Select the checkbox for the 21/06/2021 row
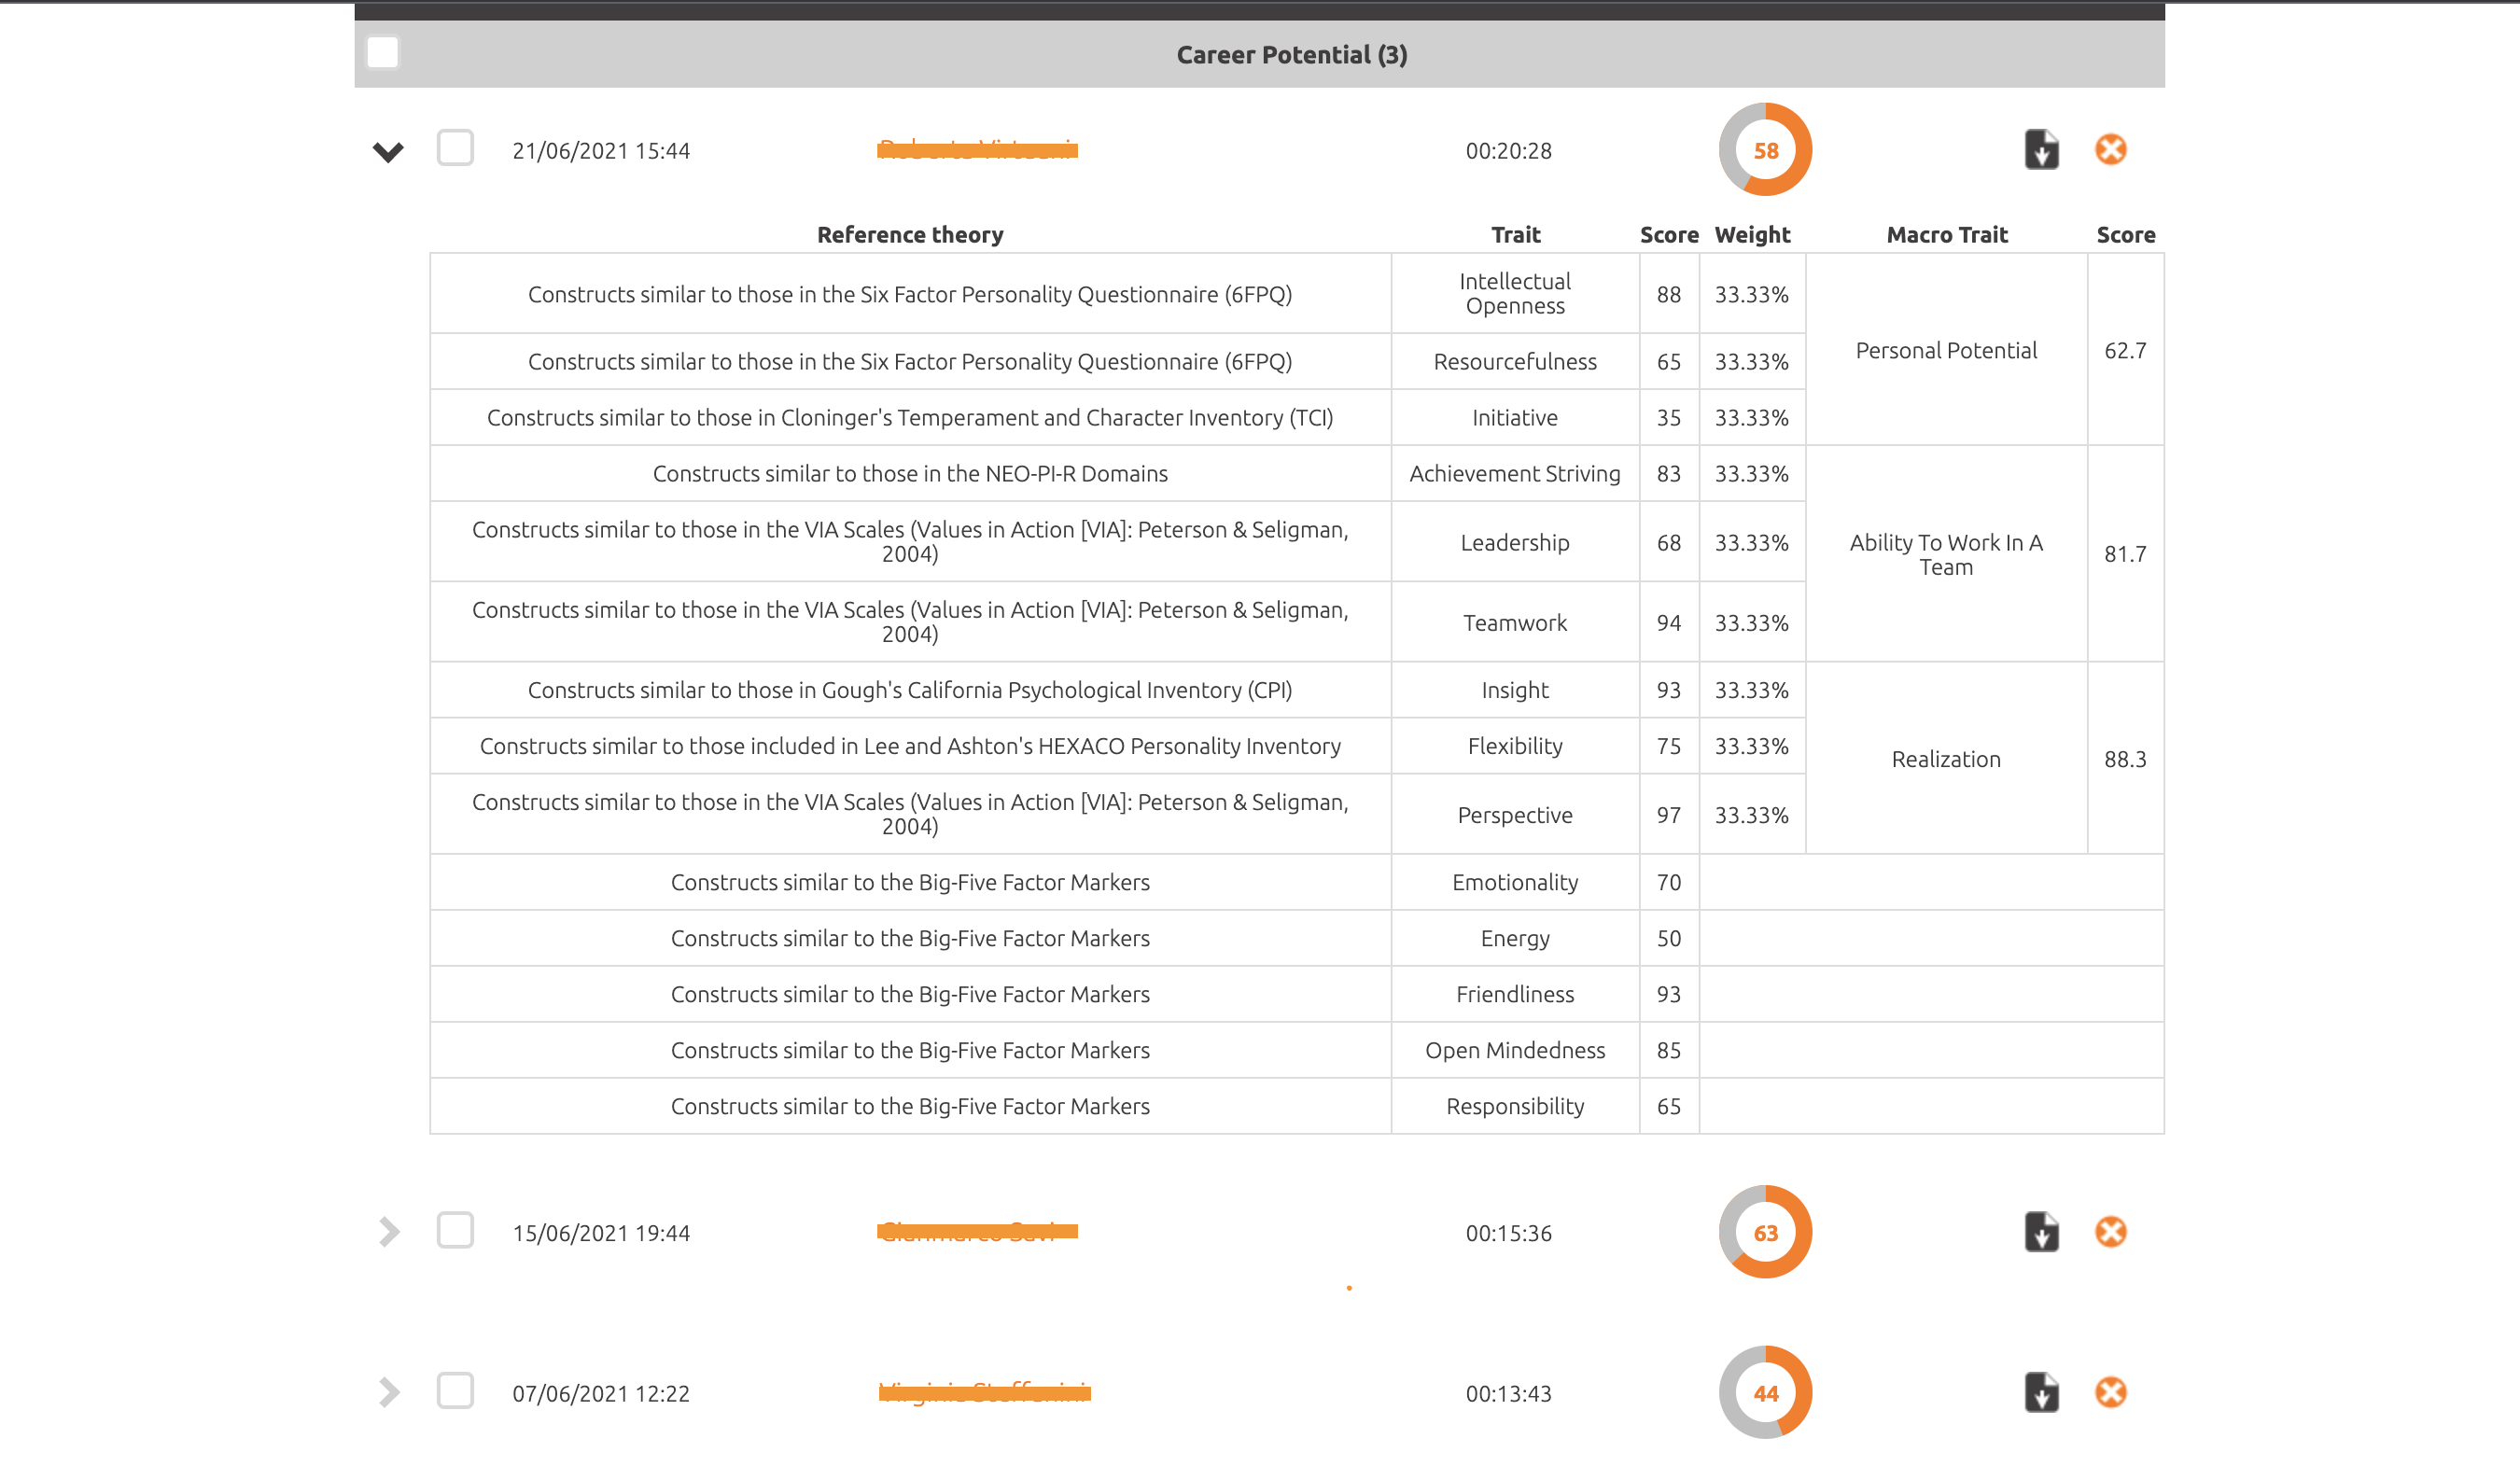The width and height of the screenshot is (2520, 1480). (x=455, y=149)
